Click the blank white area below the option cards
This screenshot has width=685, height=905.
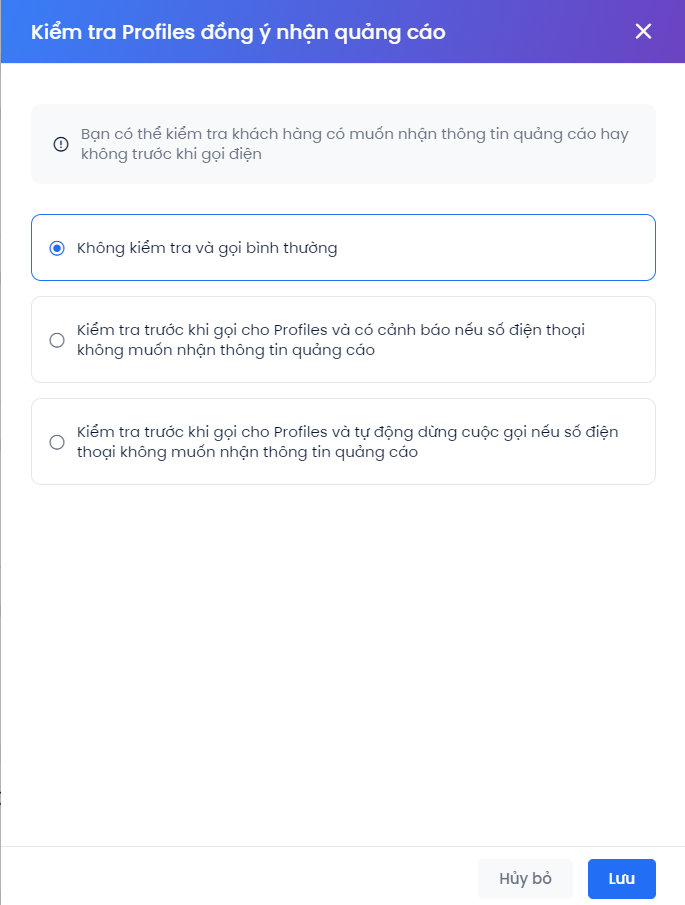pyautogui.click(x=343, y=664)
